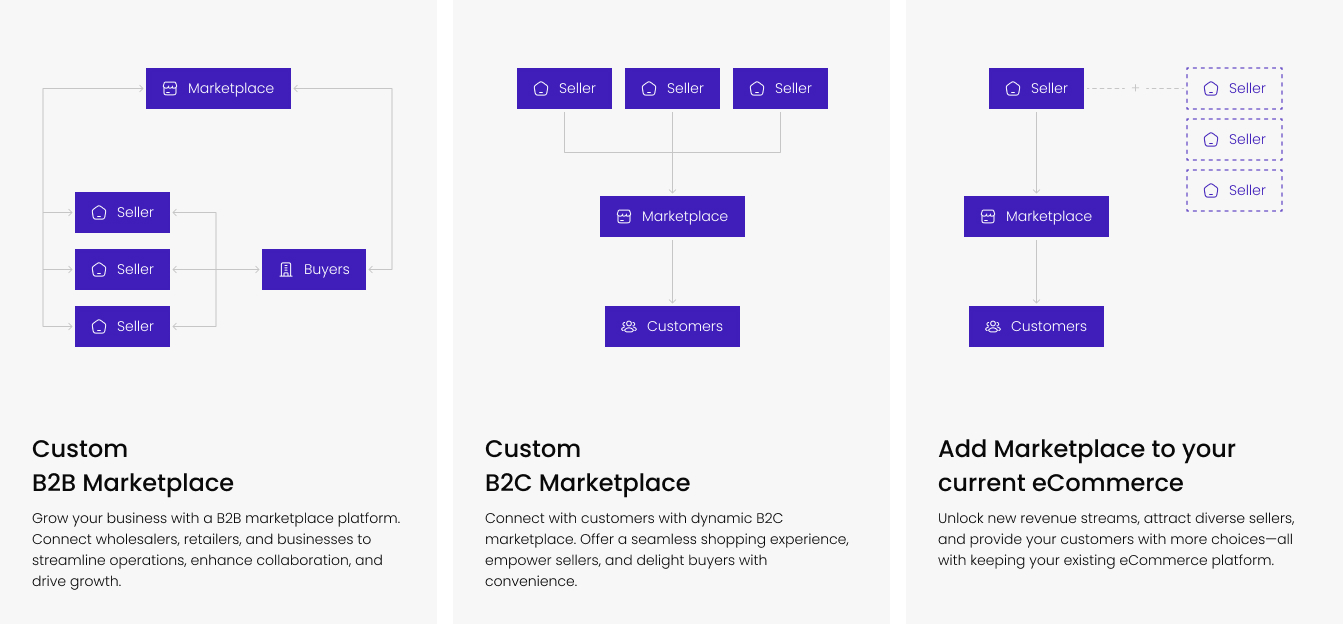Click the people icon in third panel Customers box
Screen dimensions: 1344x624
[993, 326]
